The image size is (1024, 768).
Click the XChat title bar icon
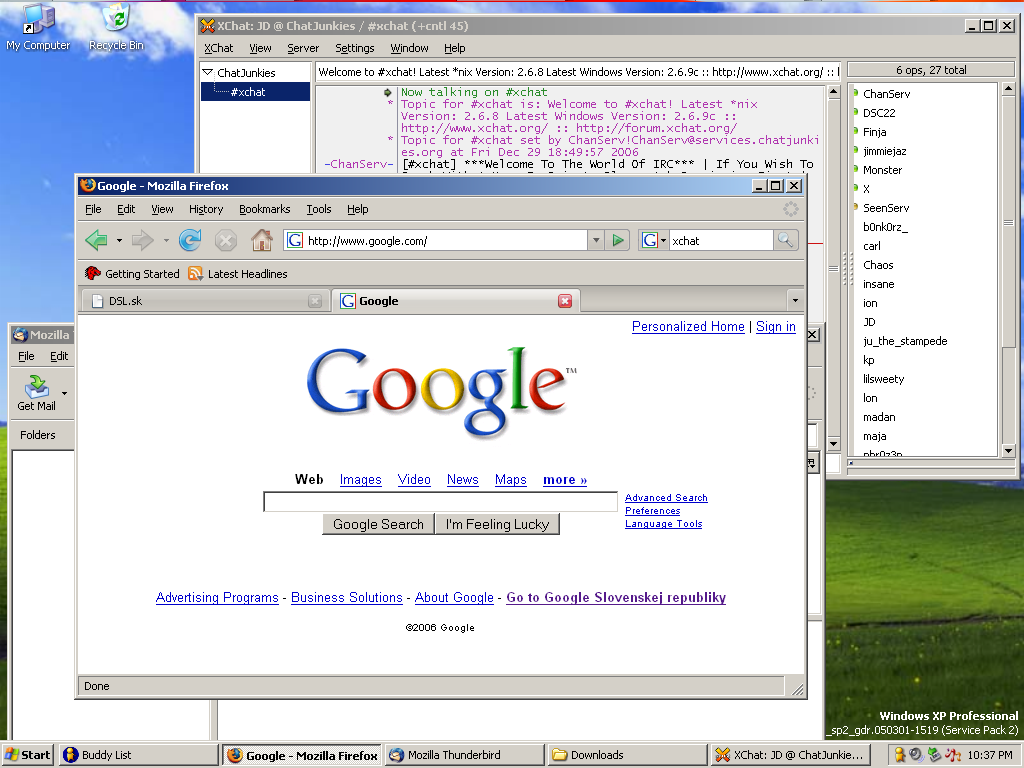(207, 26)
